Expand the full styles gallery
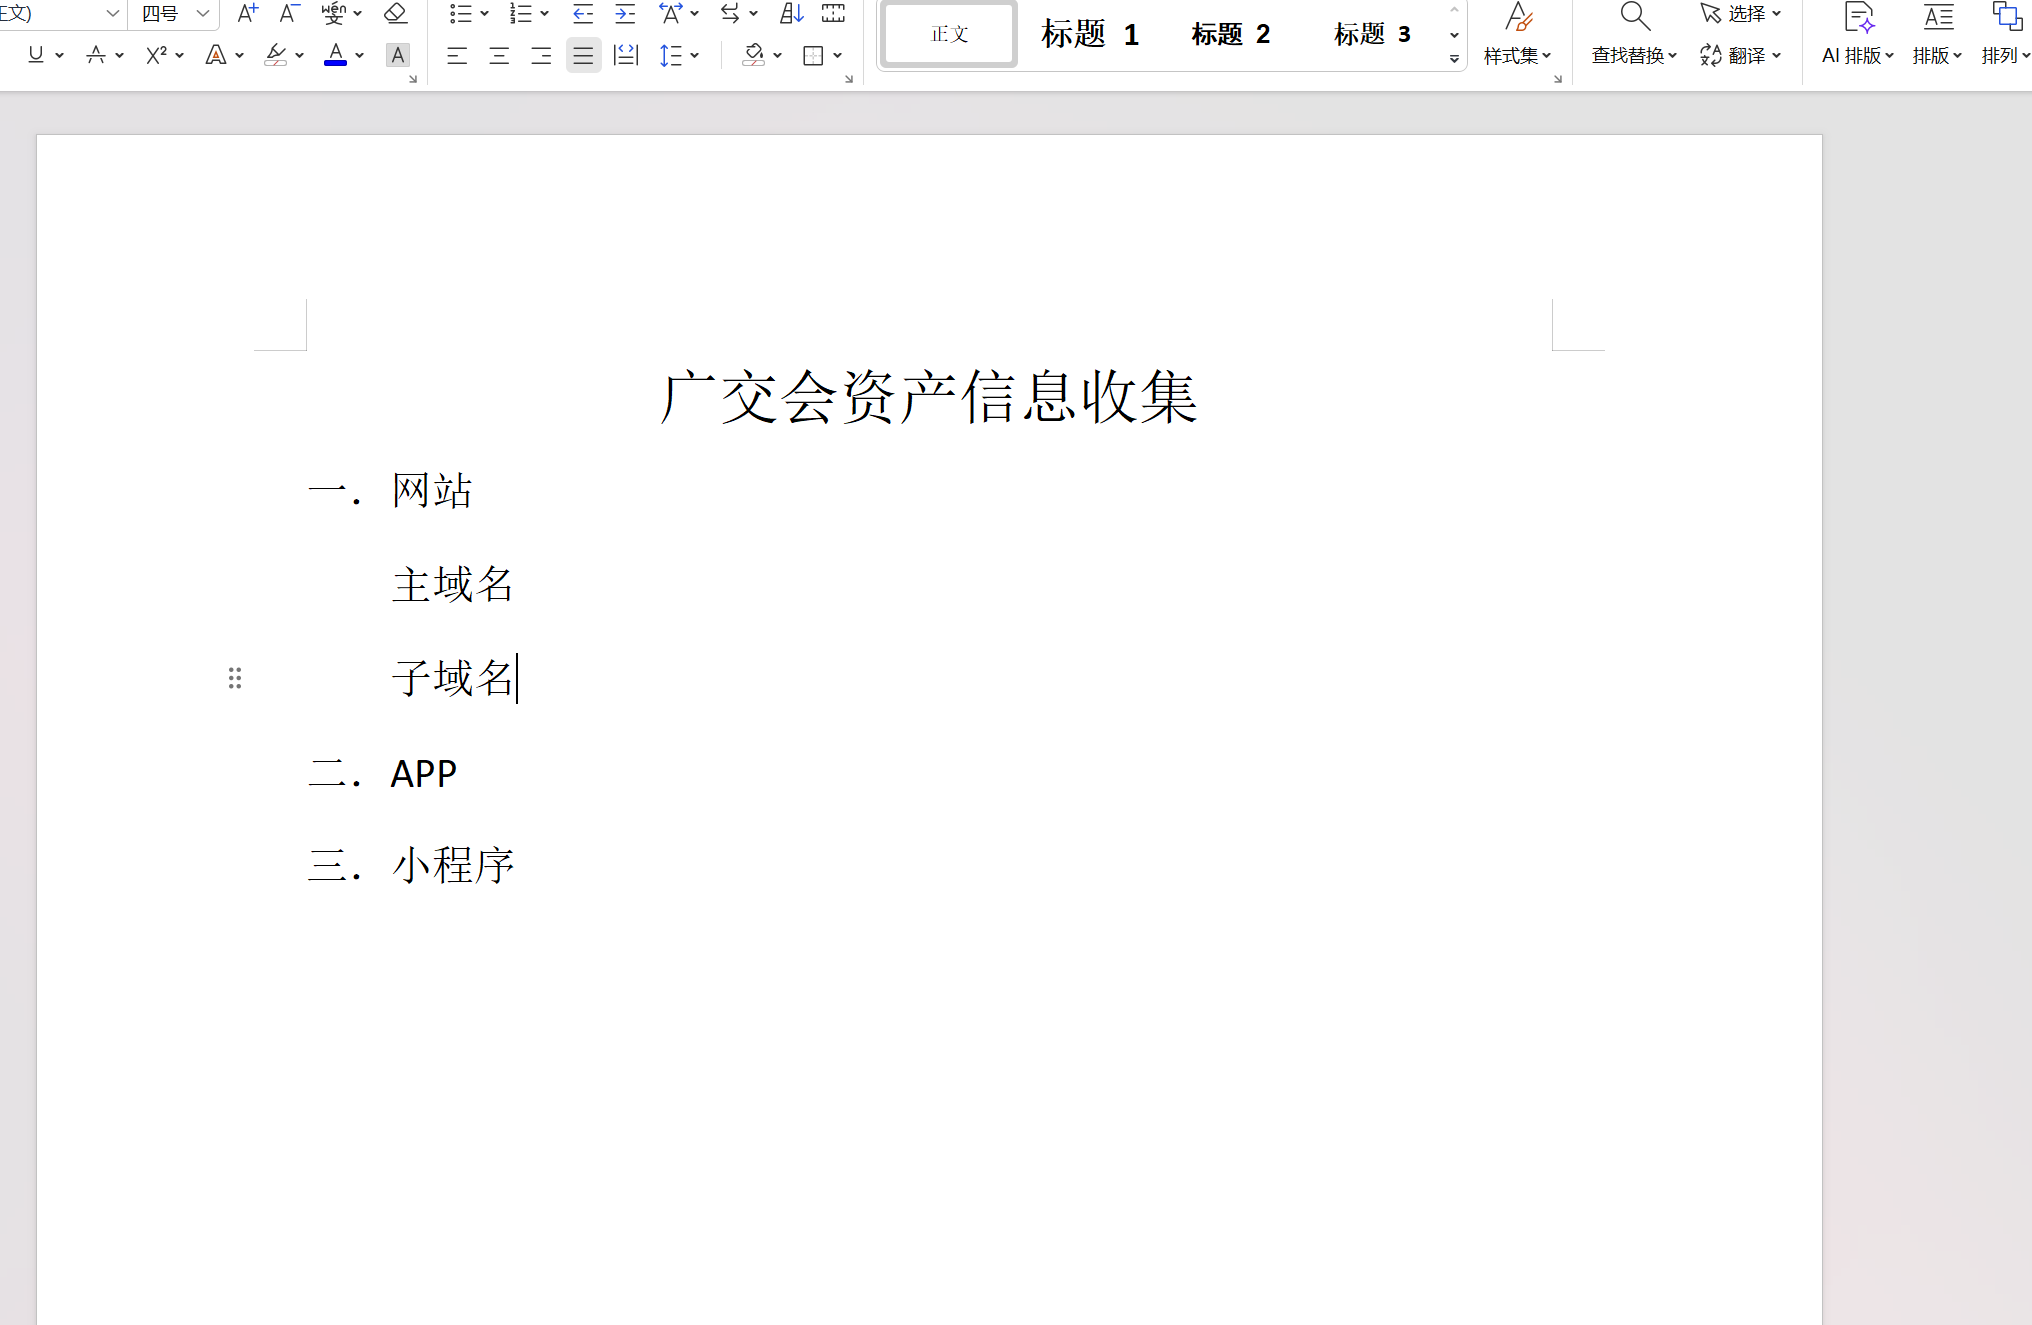 1454,59
